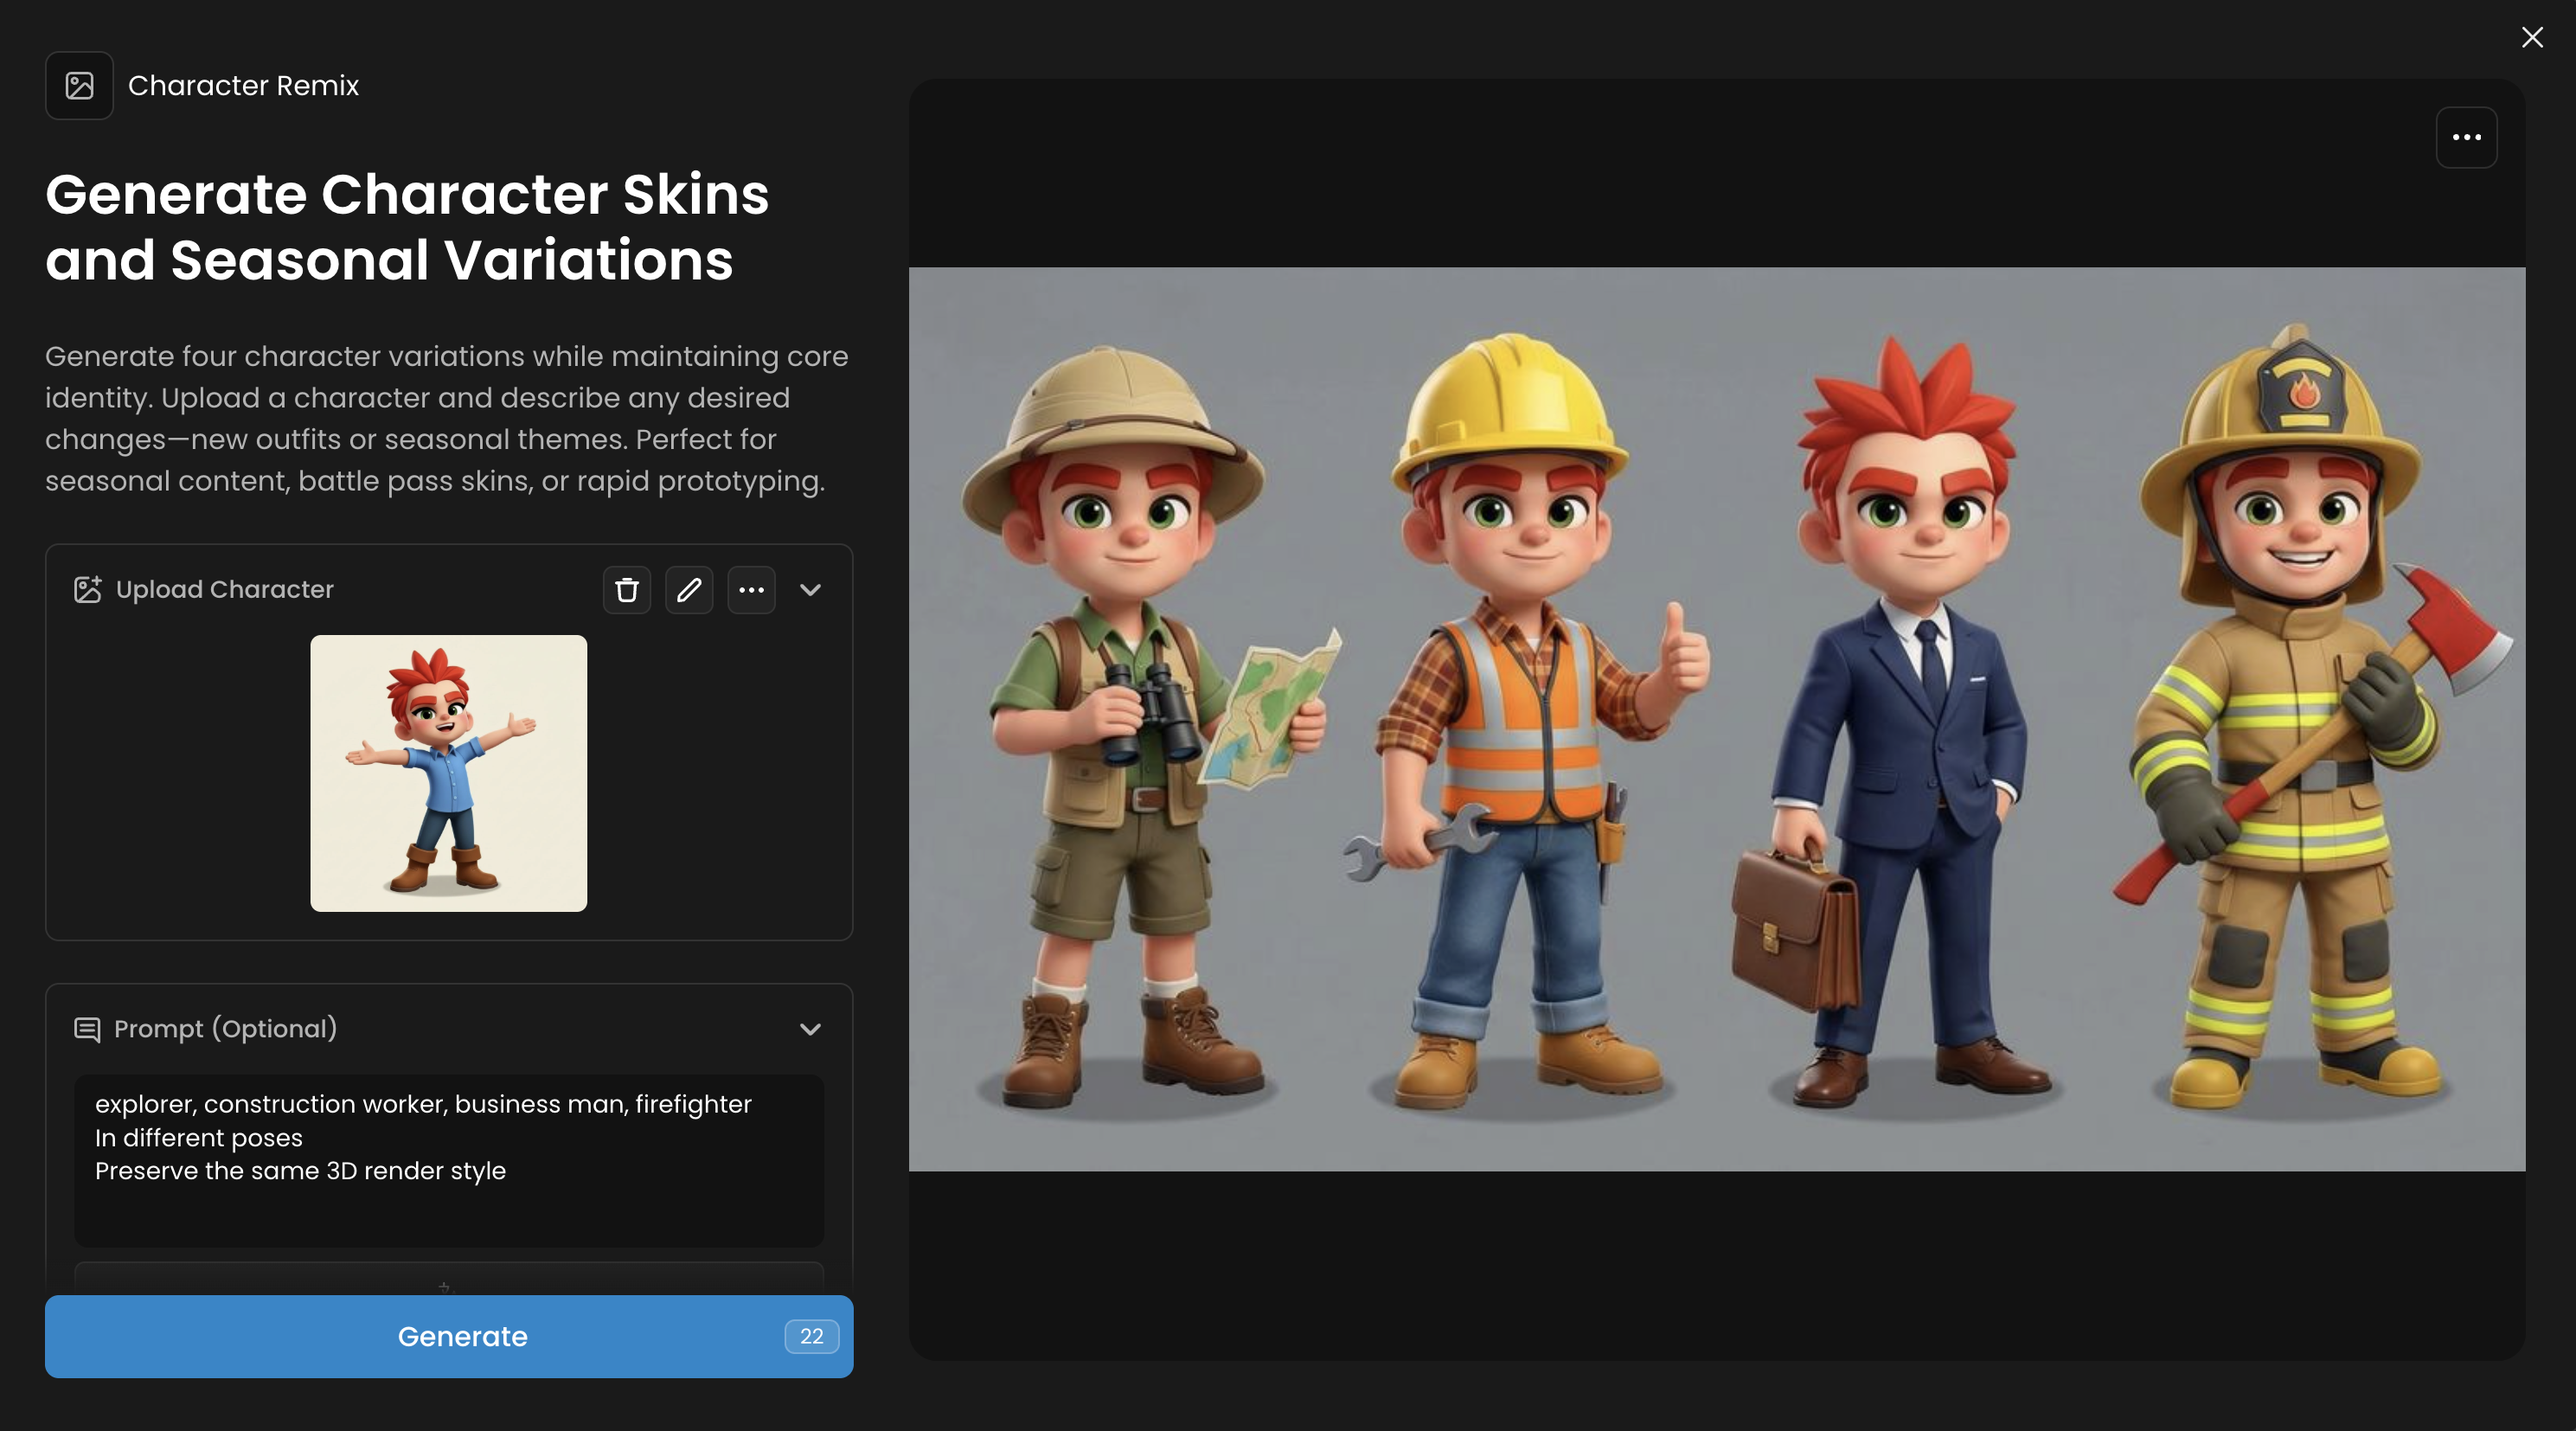
Task: Open three-dot menu on generated result
Action: click(x=2466, y=138)
